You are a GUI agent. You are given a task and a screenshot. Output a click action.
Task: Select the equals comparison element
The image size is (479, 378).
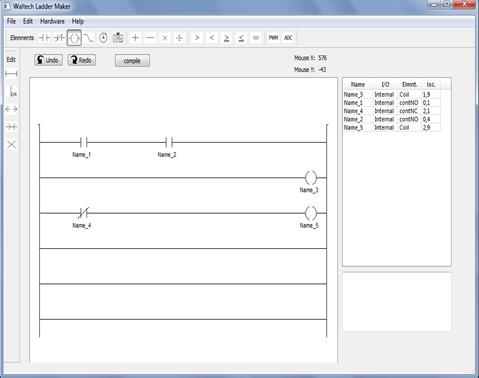tap(256, 38)
